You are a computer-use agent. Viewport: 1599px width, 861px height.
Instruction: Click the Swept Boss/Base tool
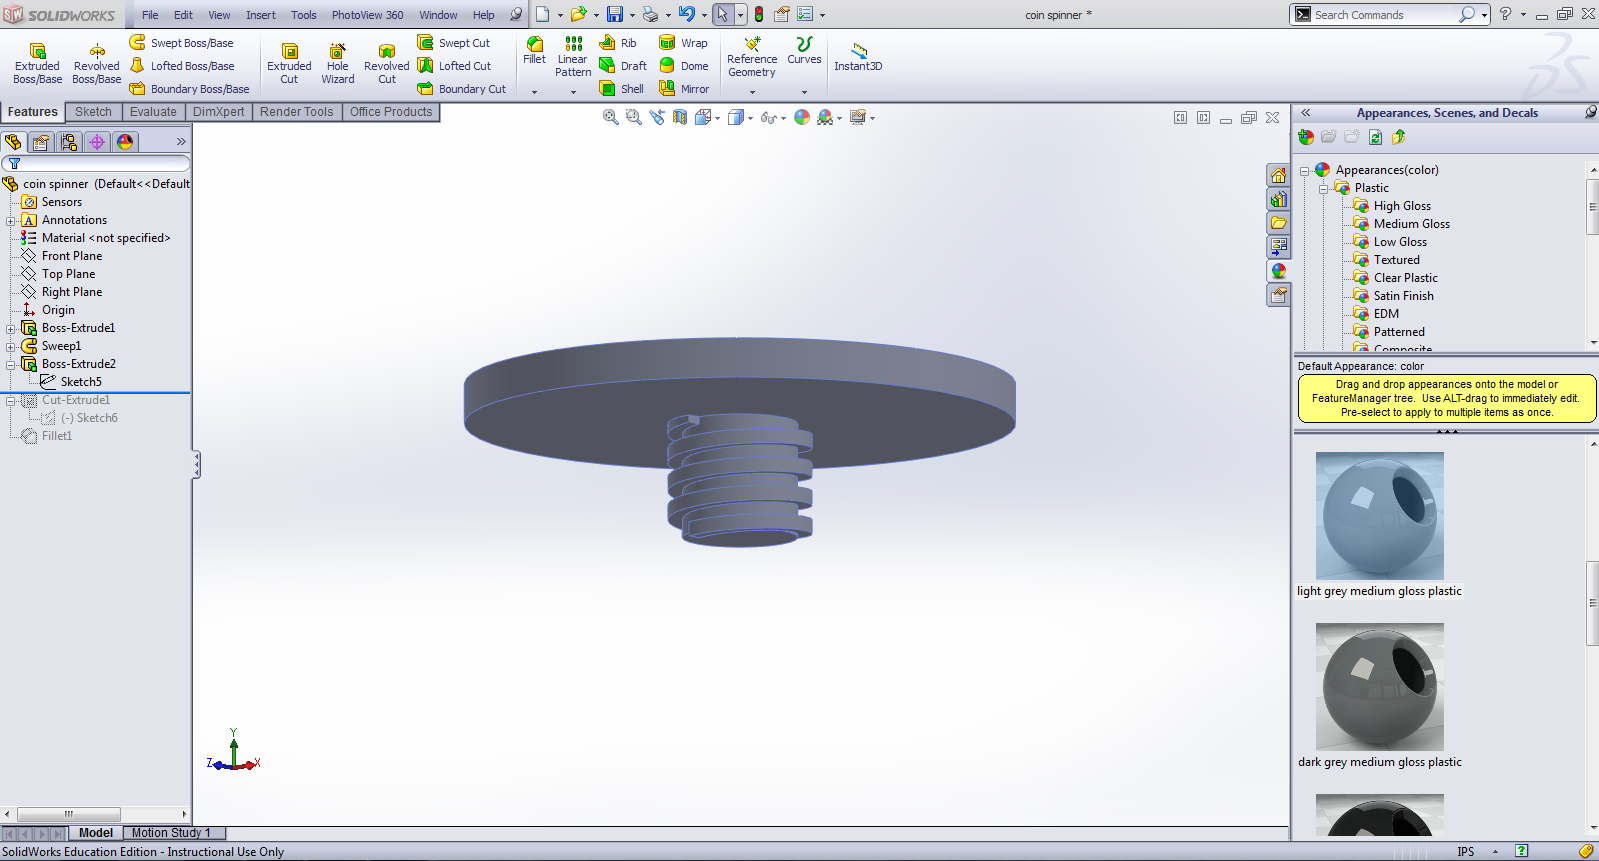click(x=181, y=43)
